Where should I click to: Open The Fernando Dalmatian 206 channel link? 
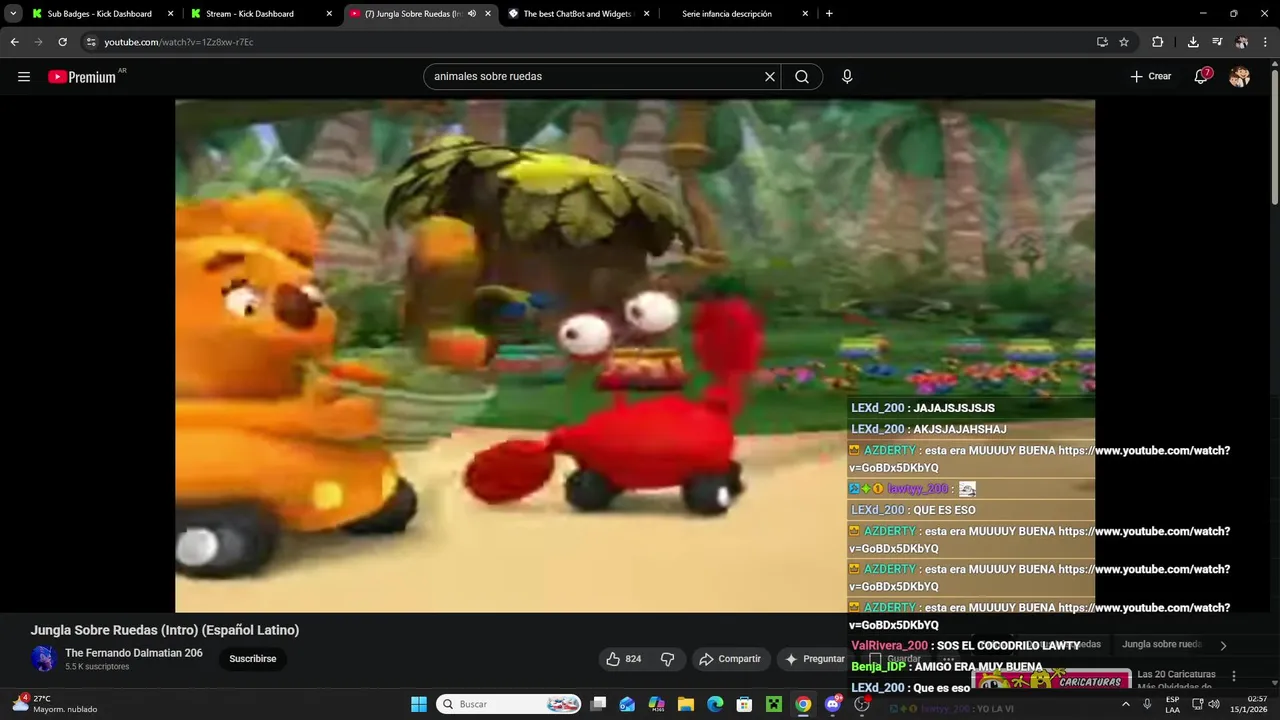pyautogui.click(x=134, y=653)
